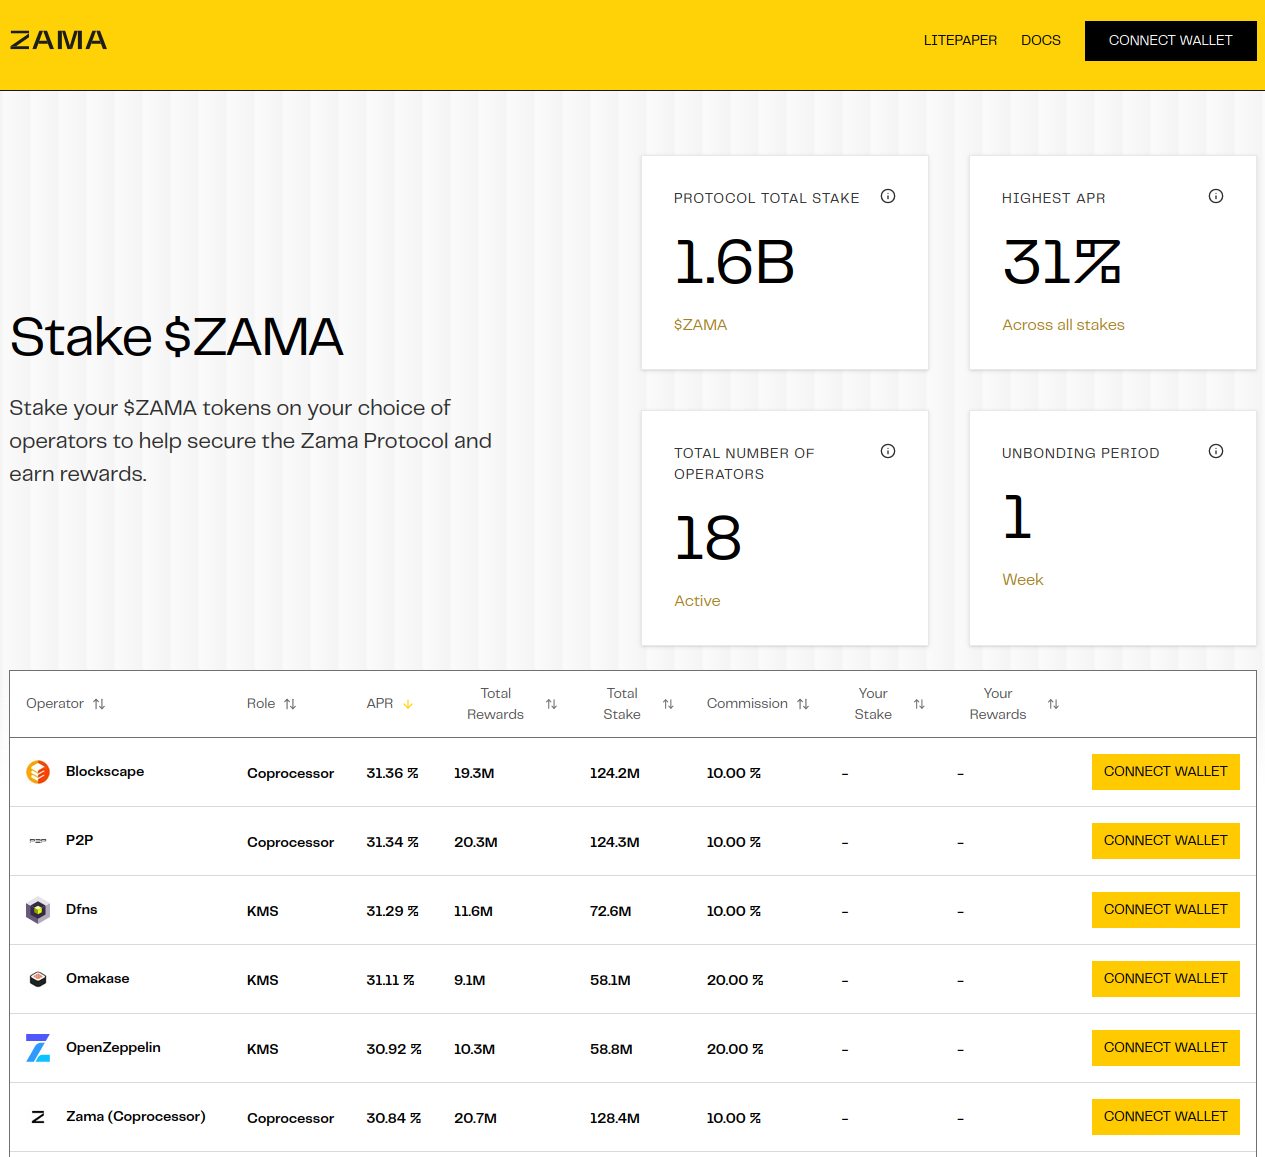Viewport: 1265px width, 1157px height.
Task: Select the Dfns operator name
Action: coord(82,909)
